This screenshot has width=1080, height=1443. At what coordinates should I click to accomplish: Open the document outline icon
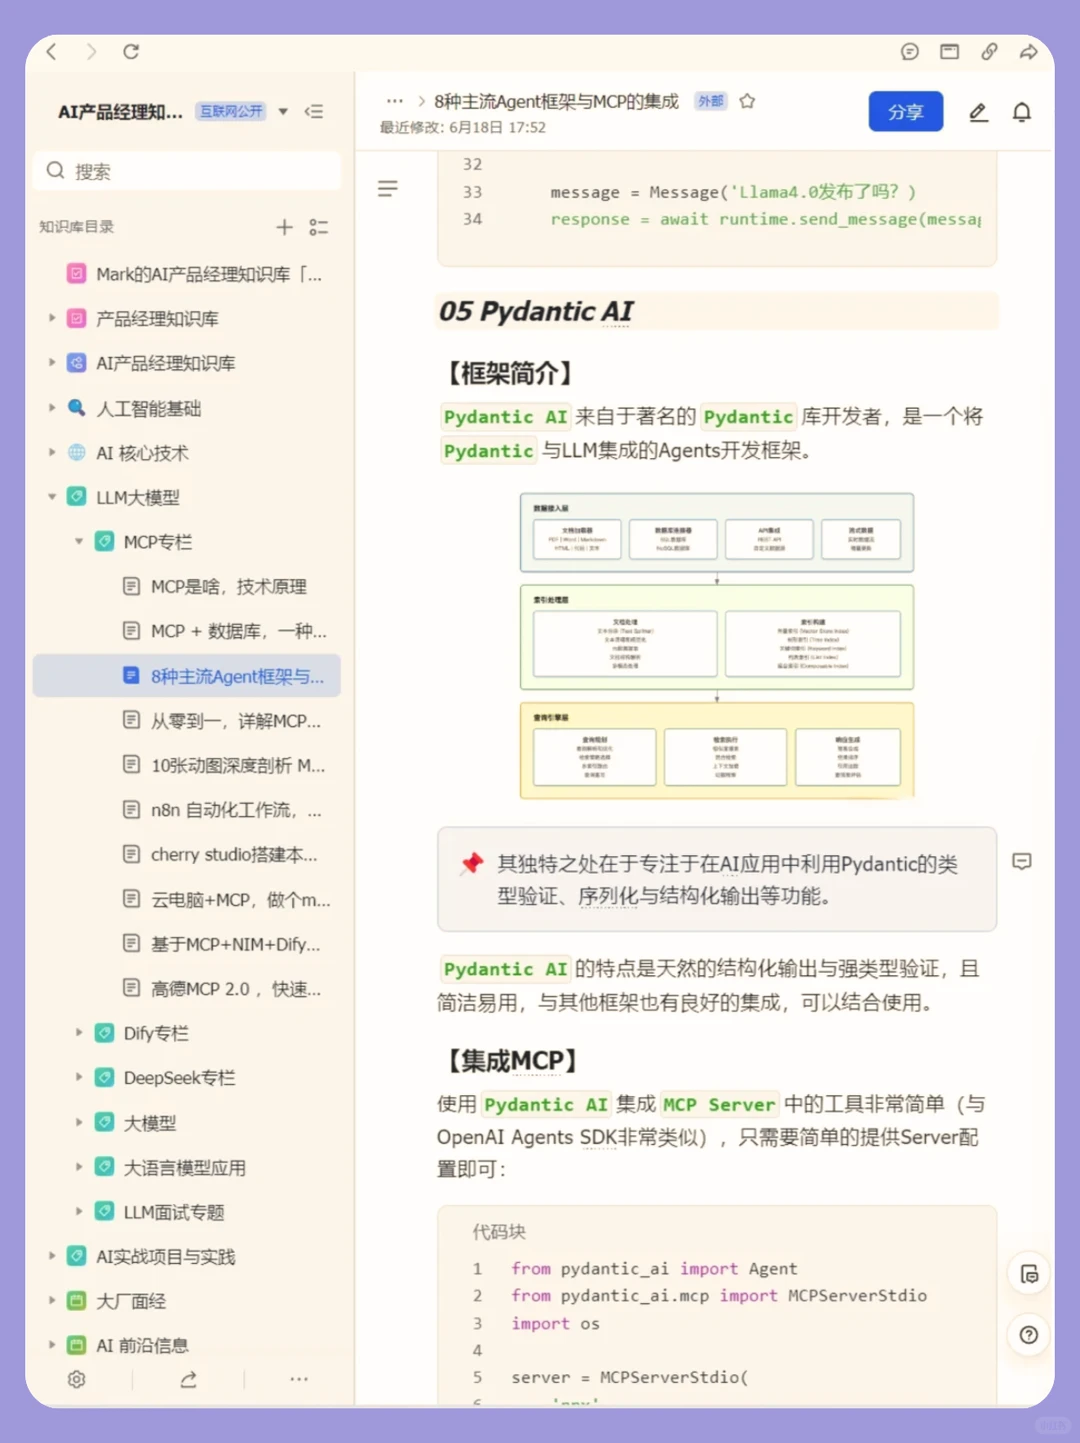pos(388,188)
